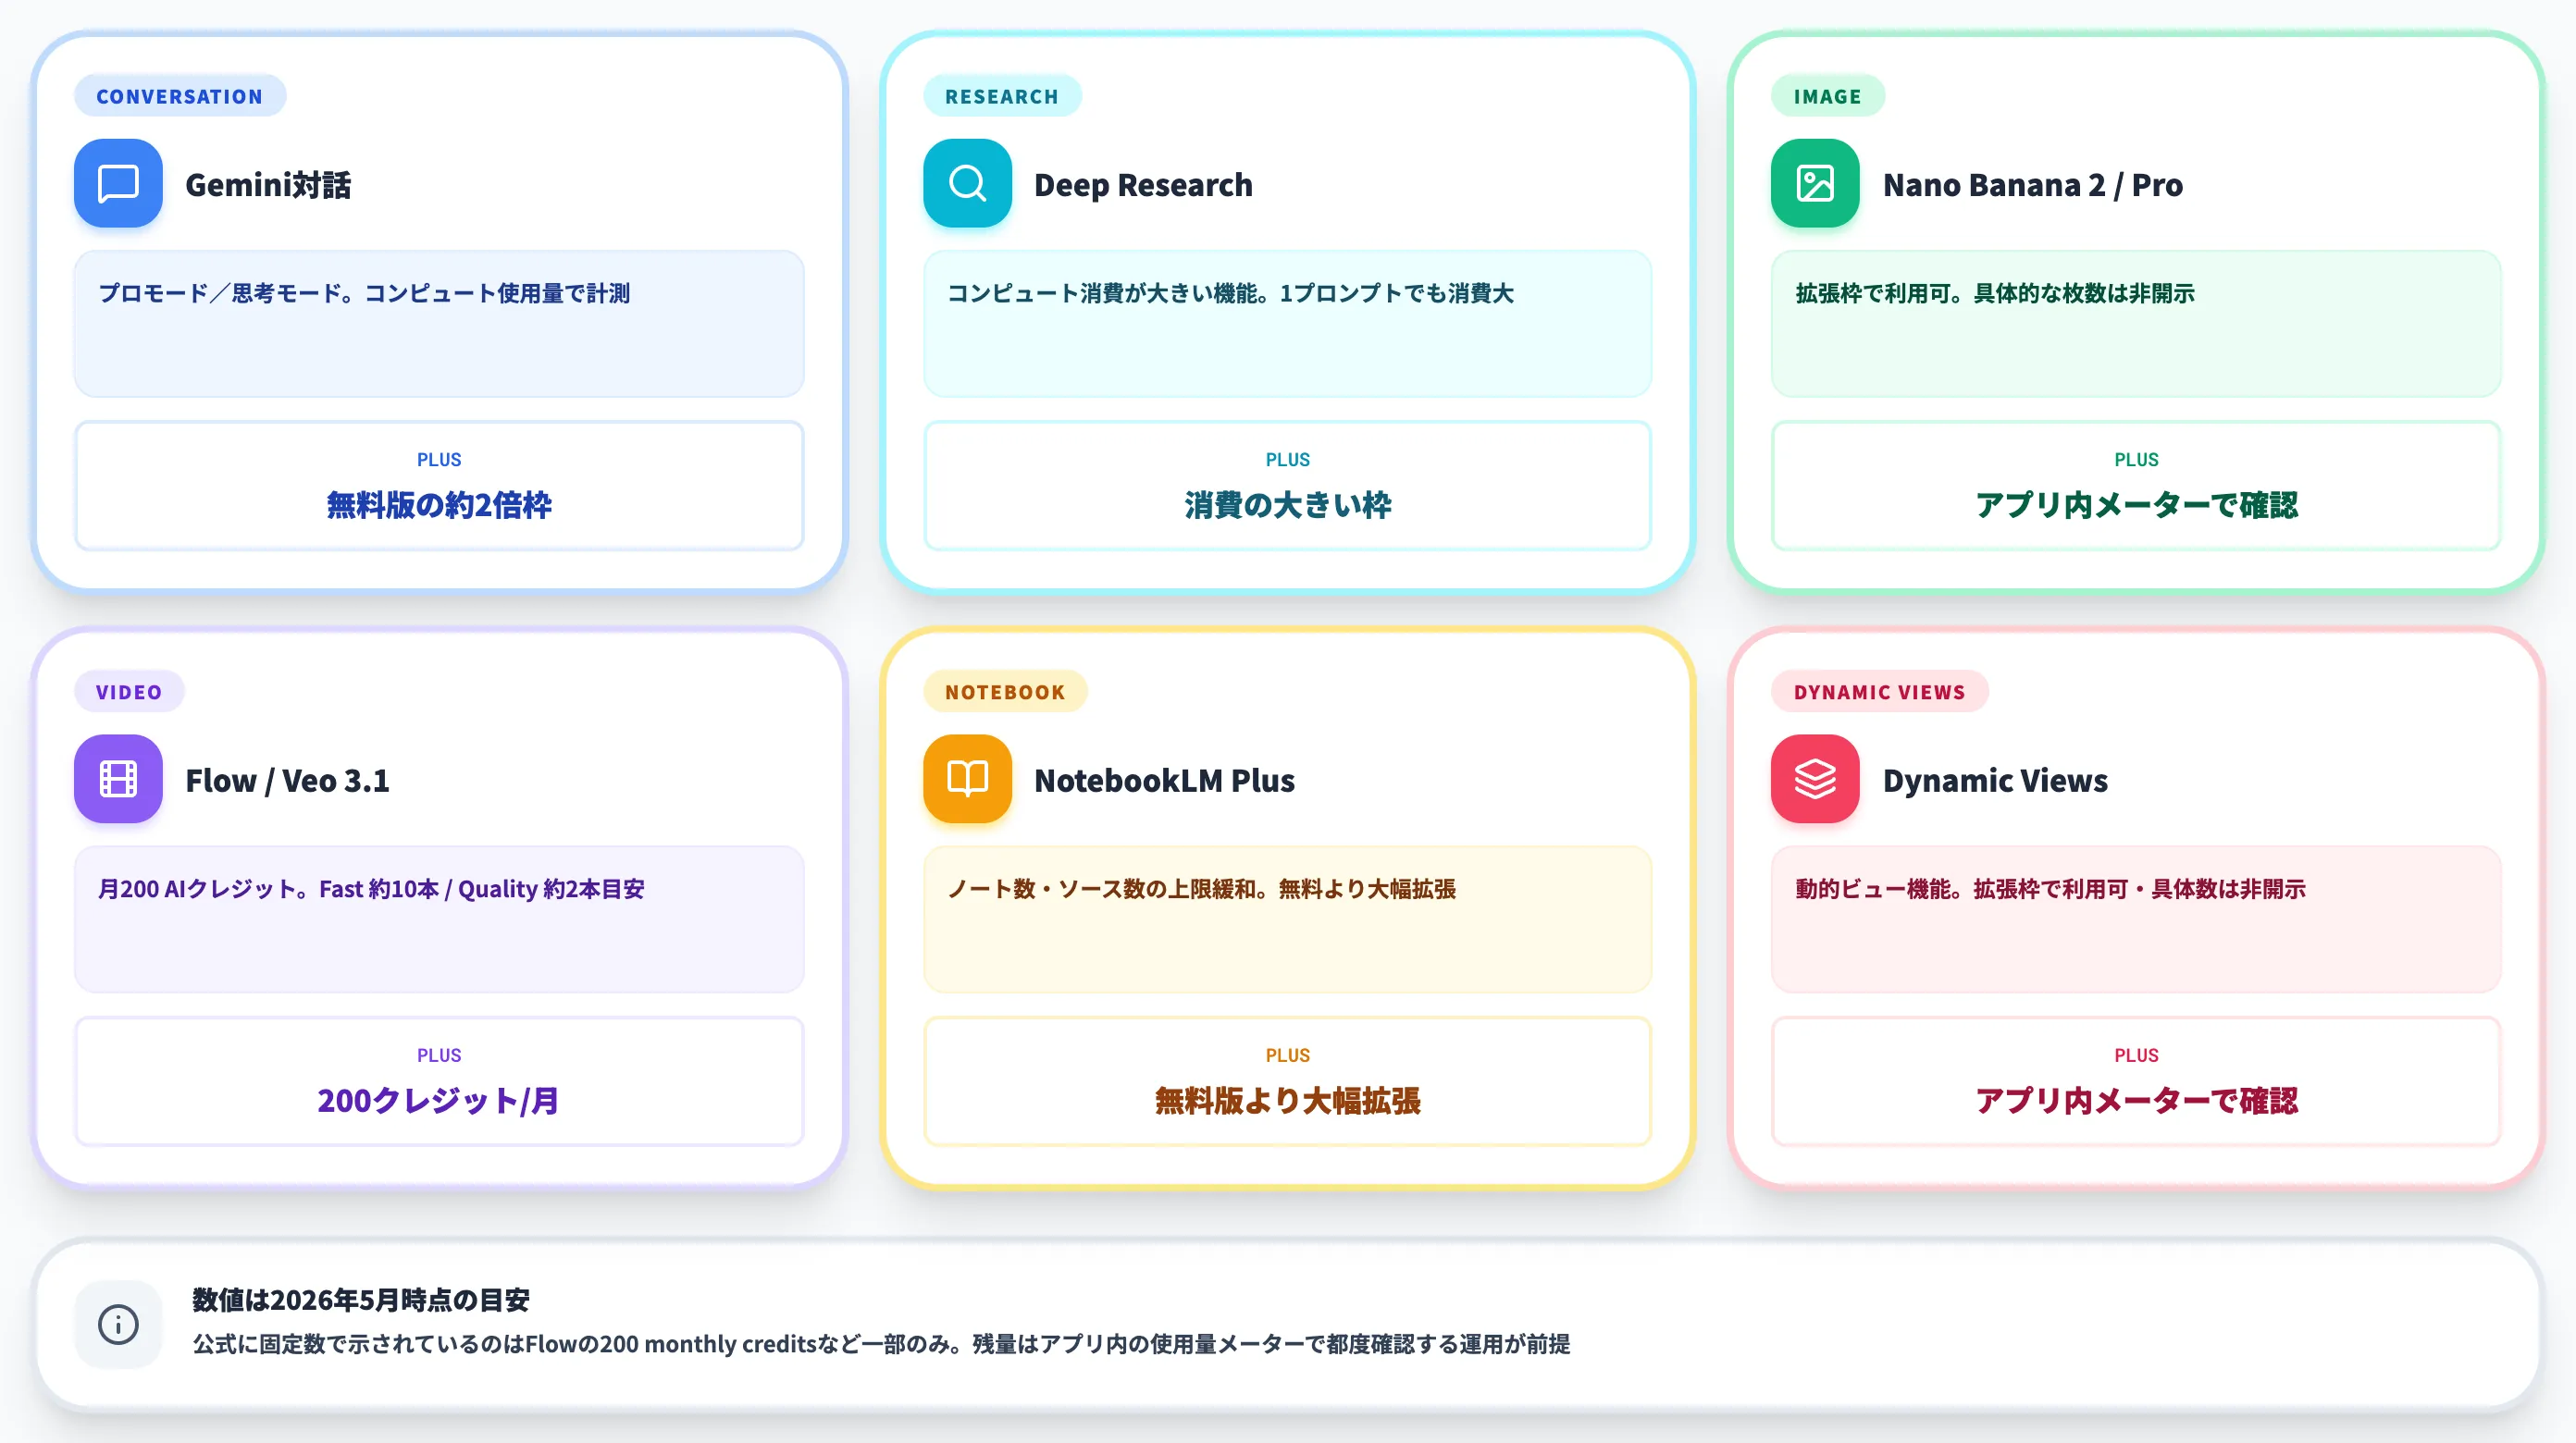Click the purple film icon for Flow / Veo
The width and height of the screenshot is (2576, 1443).
click(x=118, y=779)
